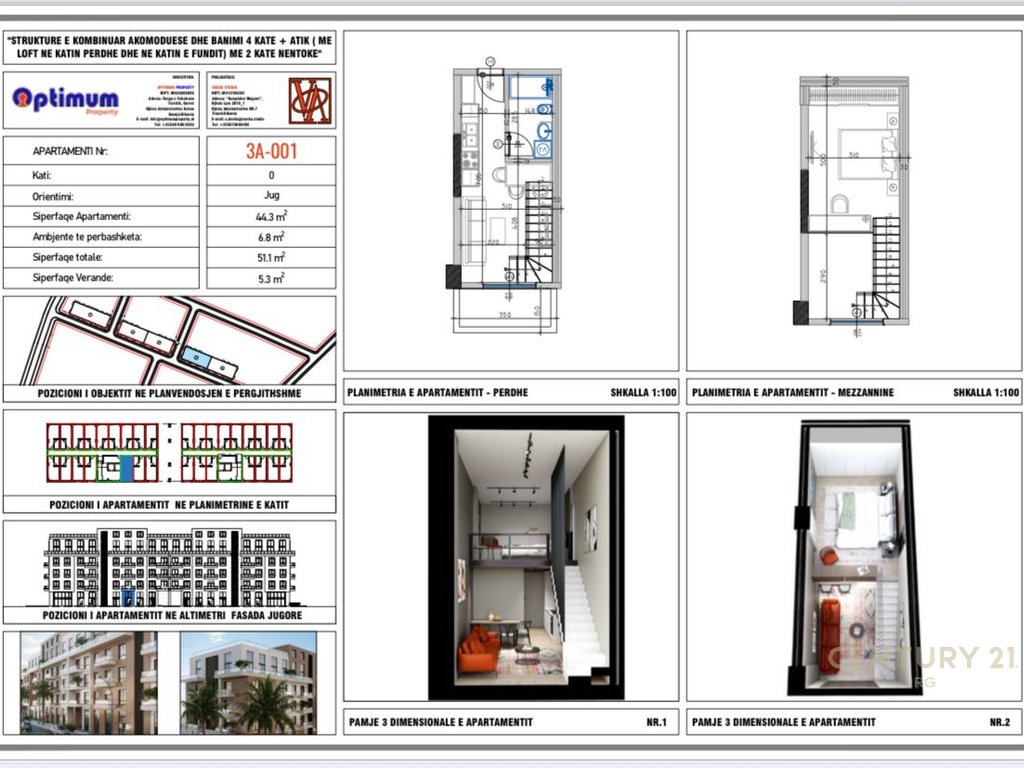
Task: Click the project title header text
Action: point(169,47)
